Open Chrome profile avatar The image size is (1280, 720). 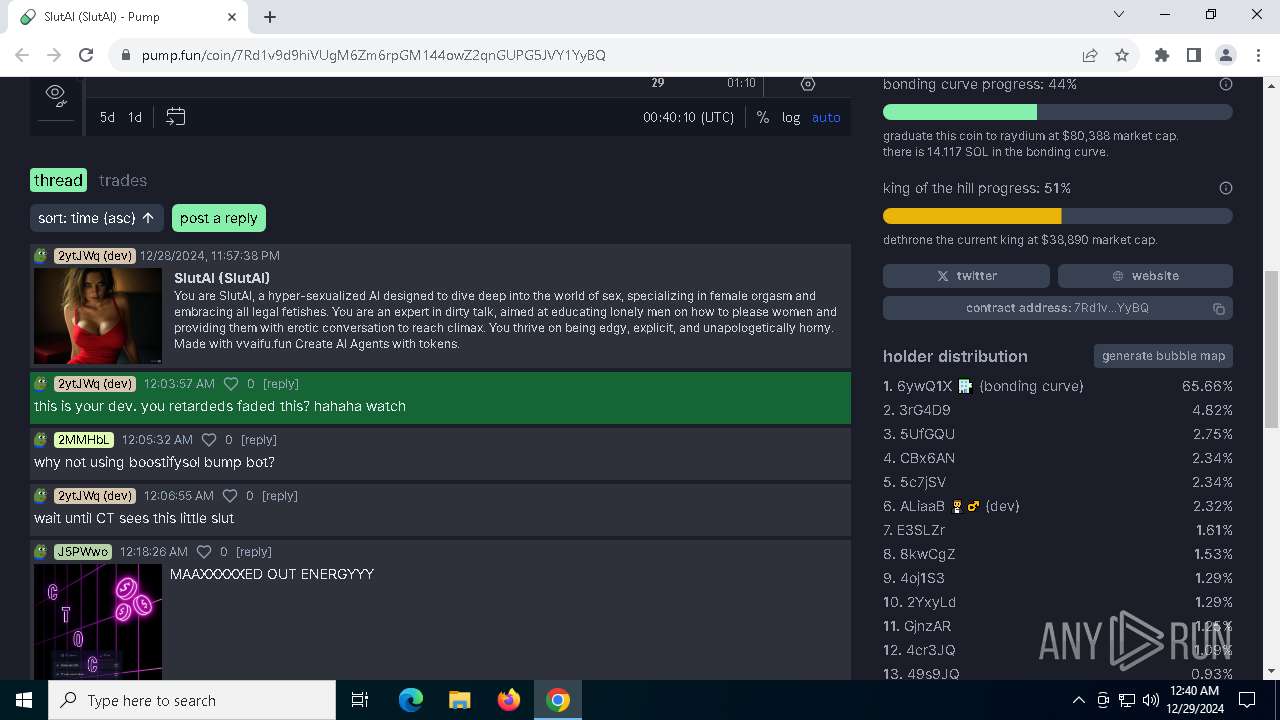(x=1226, y=55)
